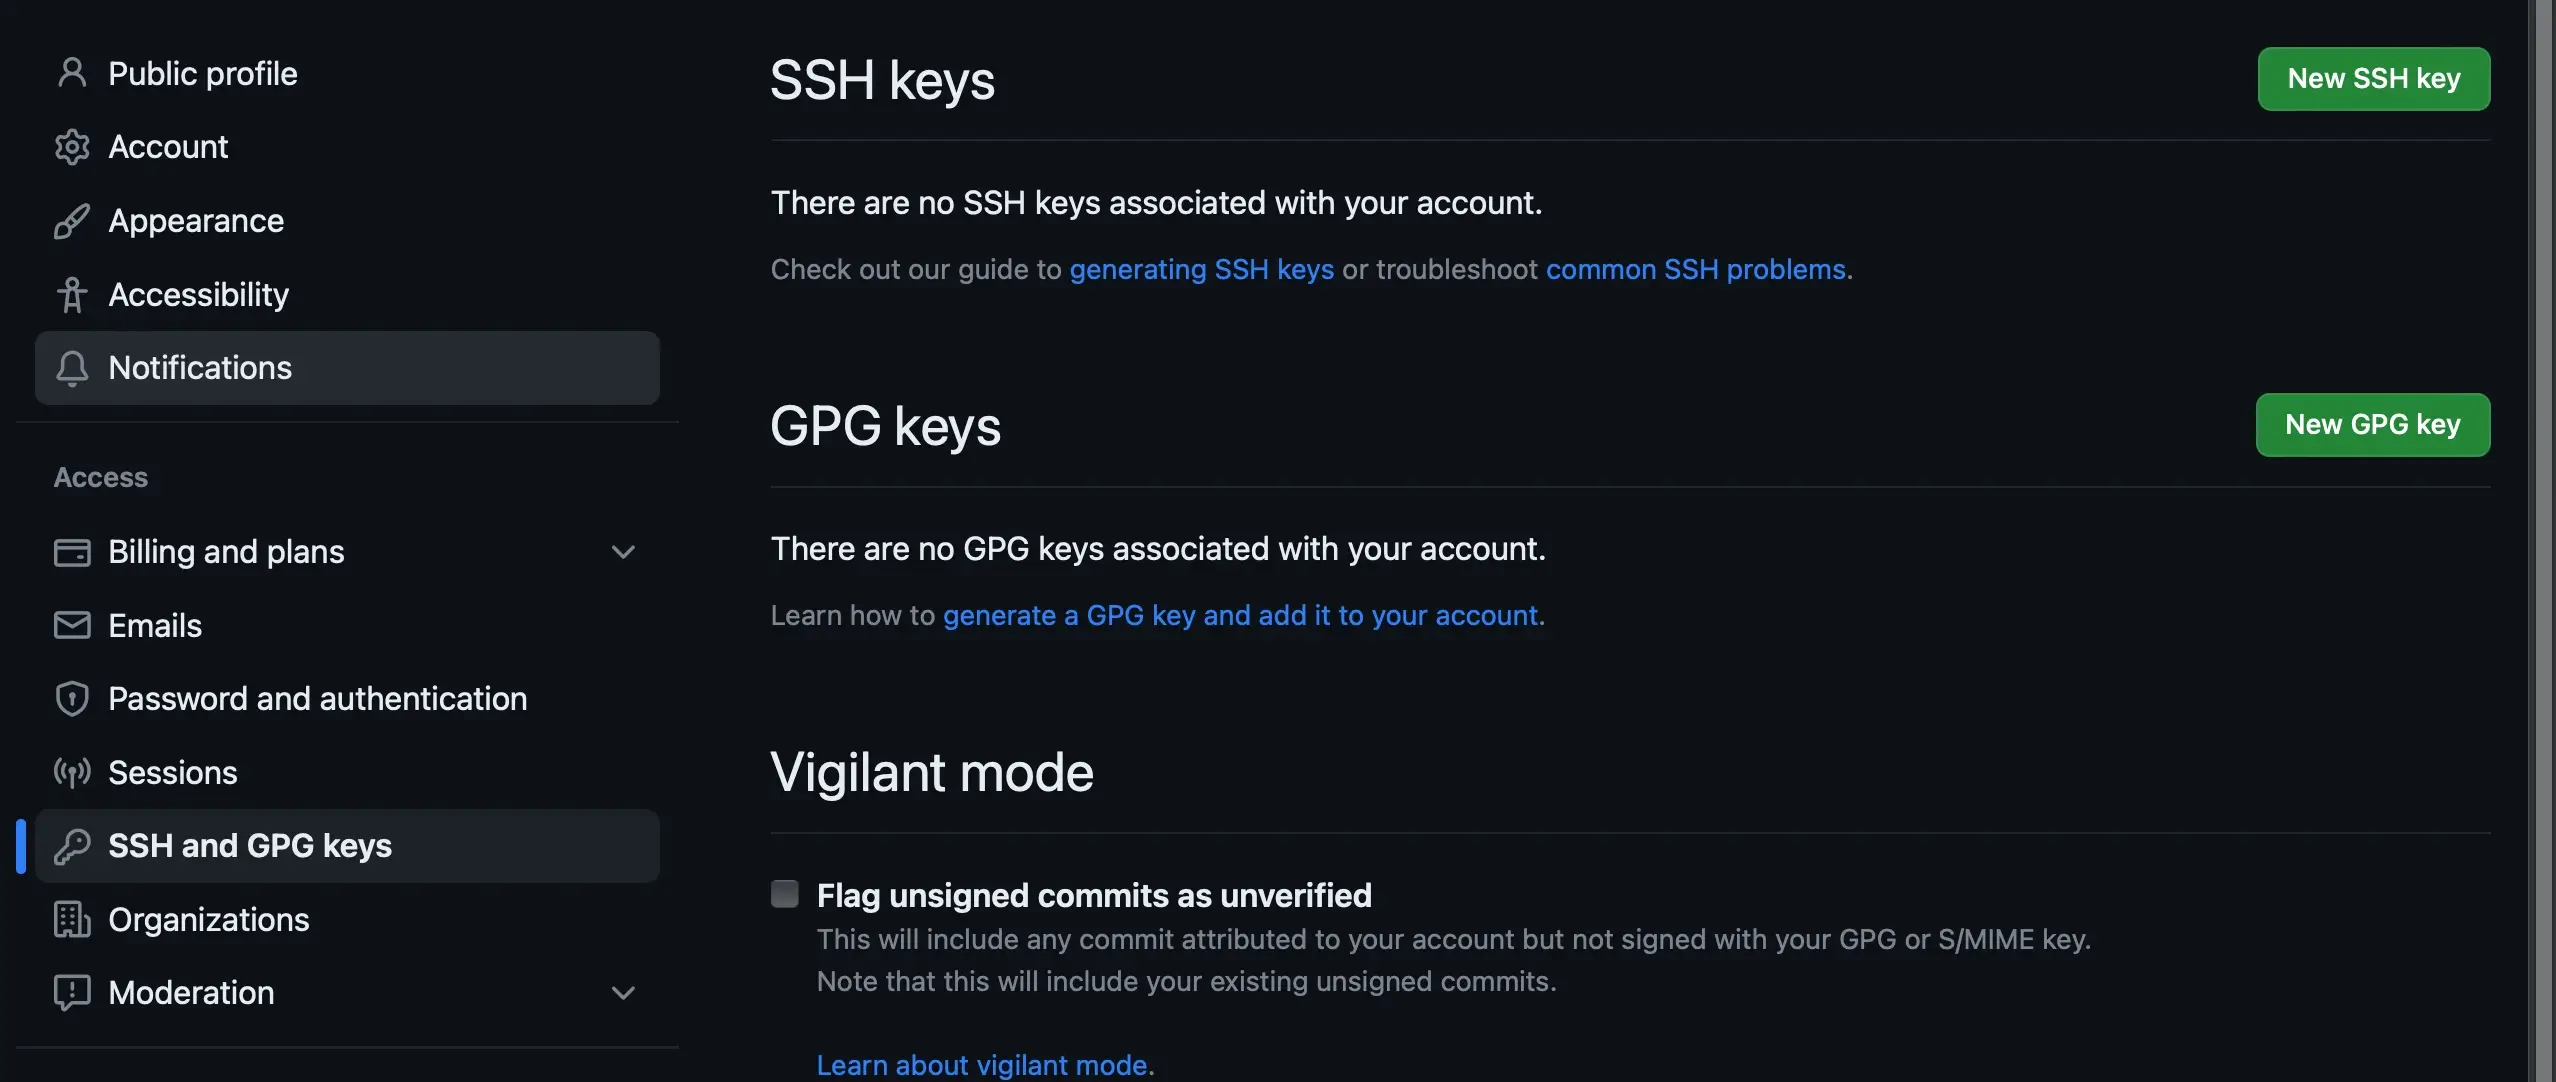Click the accessibility figure icon
This screenshot has width=2556, height=1082.
point(72,295)
